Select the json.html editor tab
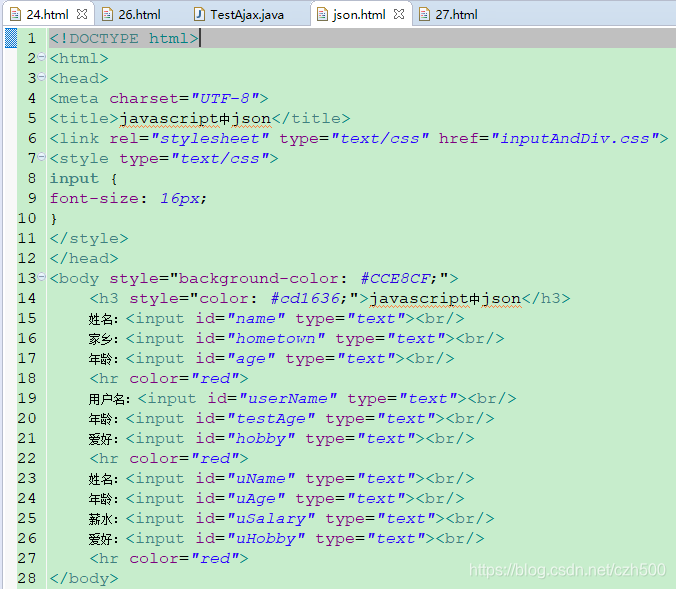Image resolution: width=676 pixels, height=589 pixels. tap(359, 15)
